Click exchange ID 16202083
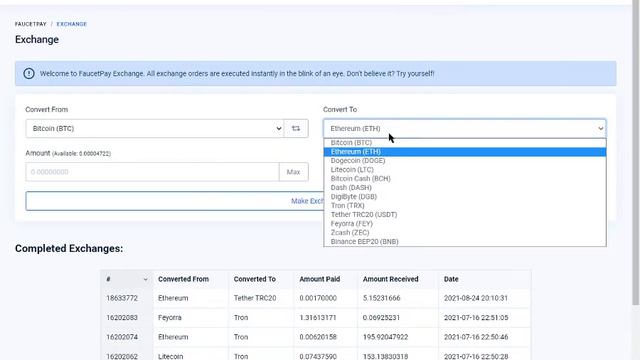Image resolution: width=640 pixels, height=360 pixels. click(122, 318)
